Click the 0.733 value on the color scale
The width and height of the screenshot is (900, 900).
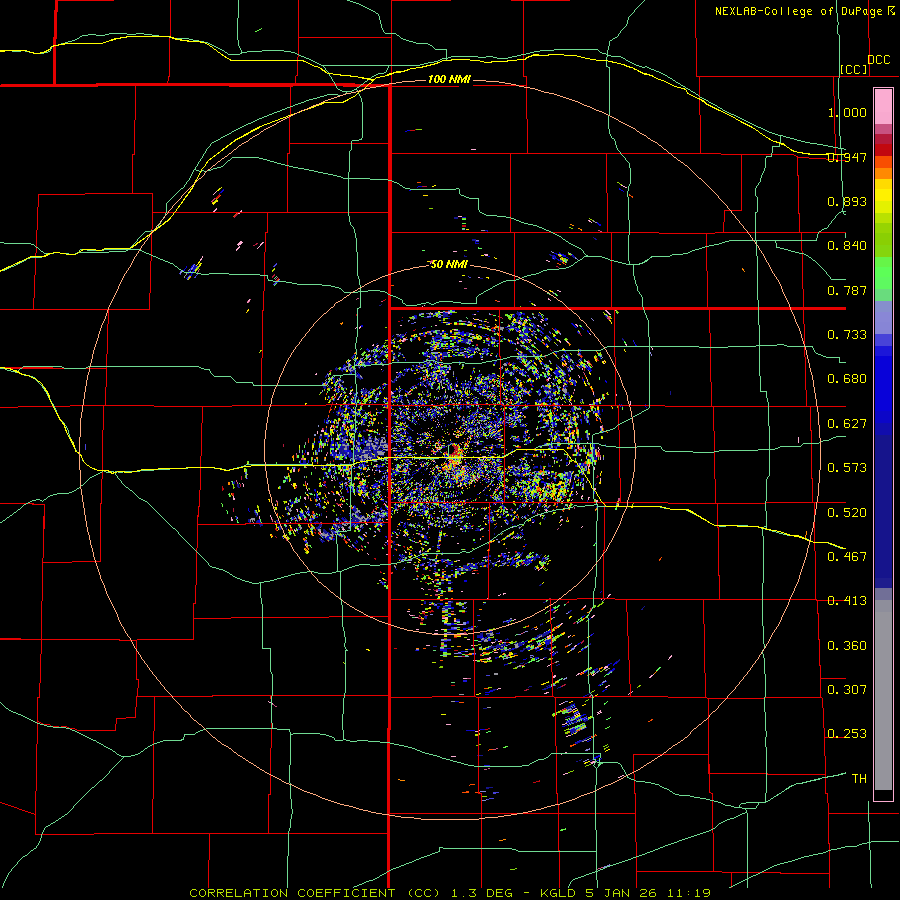pyautogui.click(x=847, y=335)
